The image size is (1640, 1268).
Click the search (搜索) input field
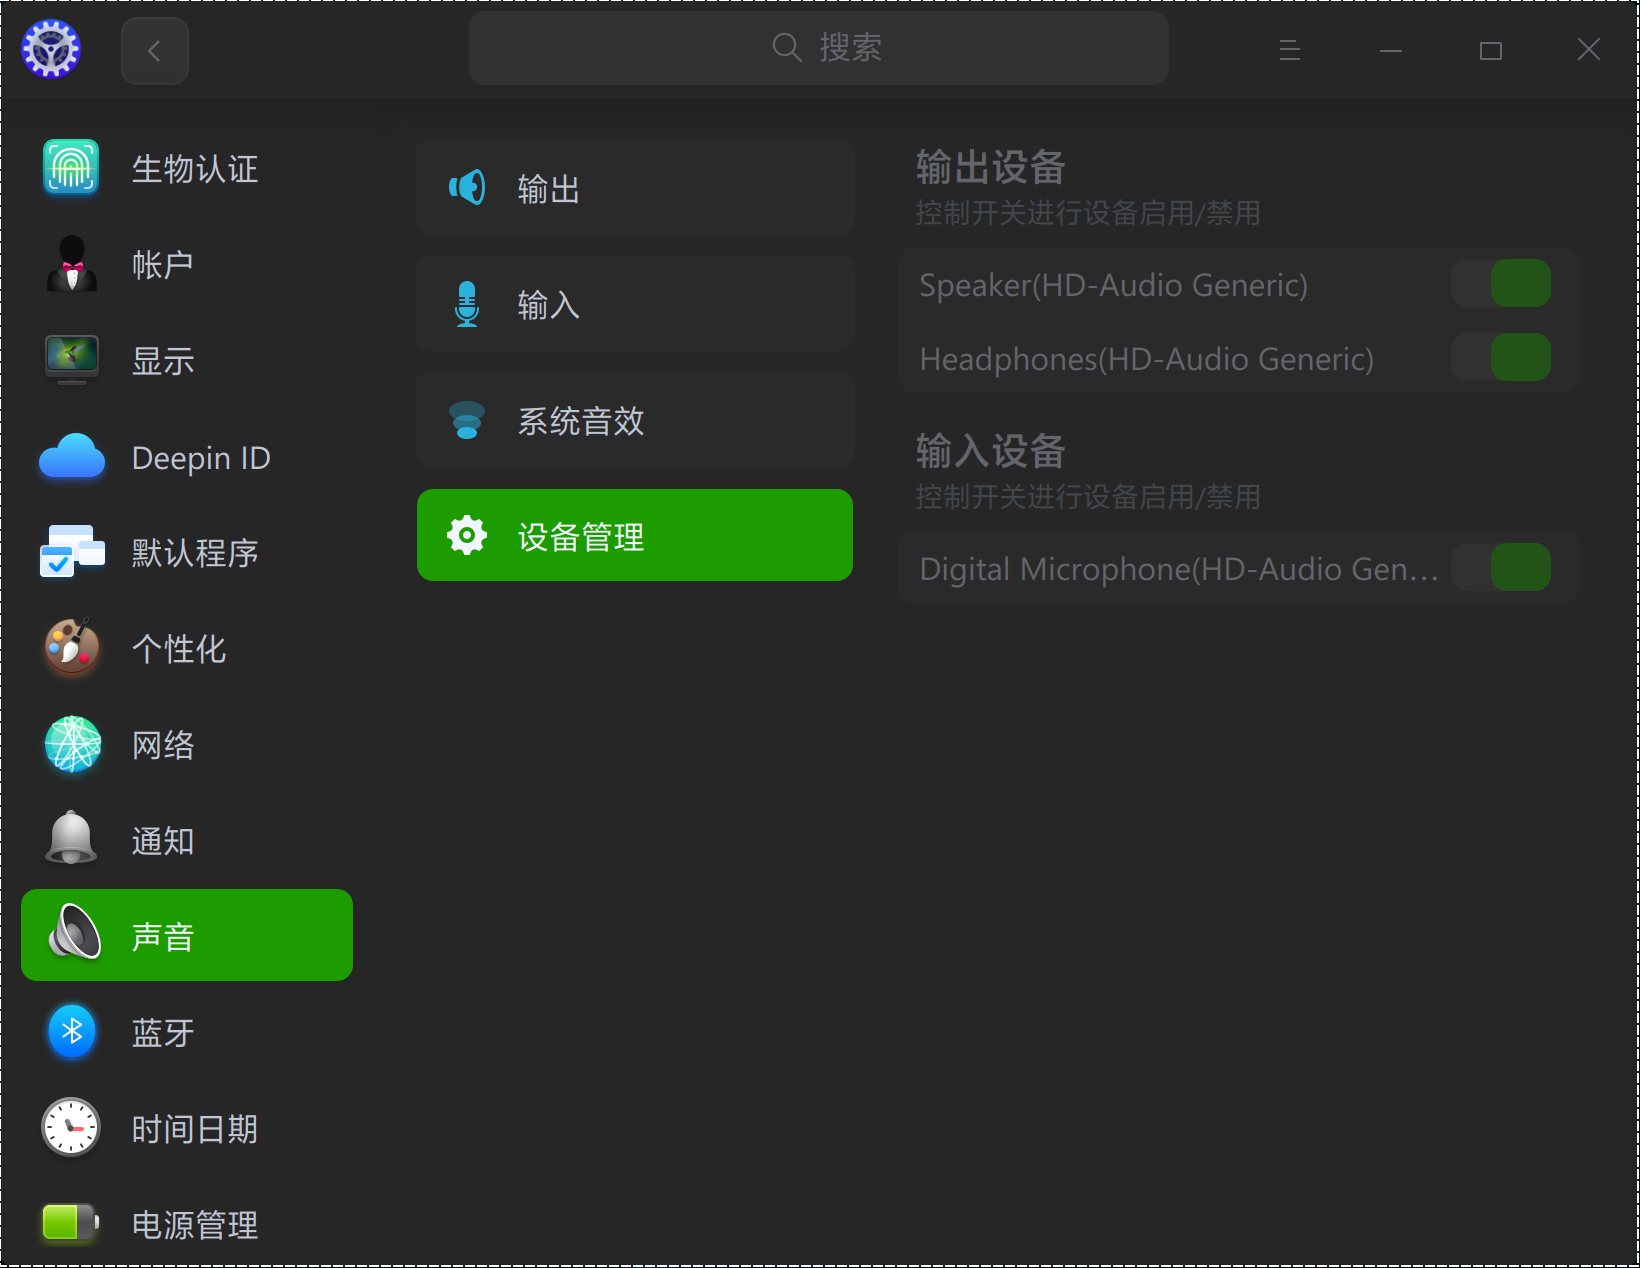coord(818,48)
